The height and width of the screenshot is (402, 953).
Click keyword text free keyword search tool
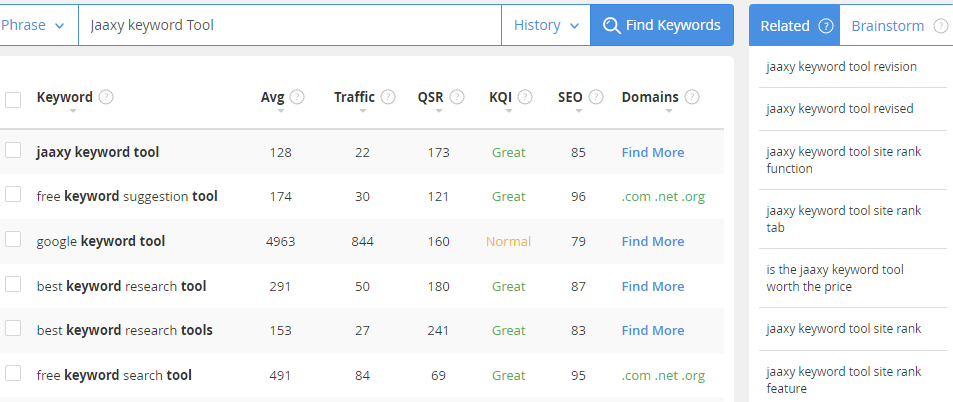click(114, 375)
